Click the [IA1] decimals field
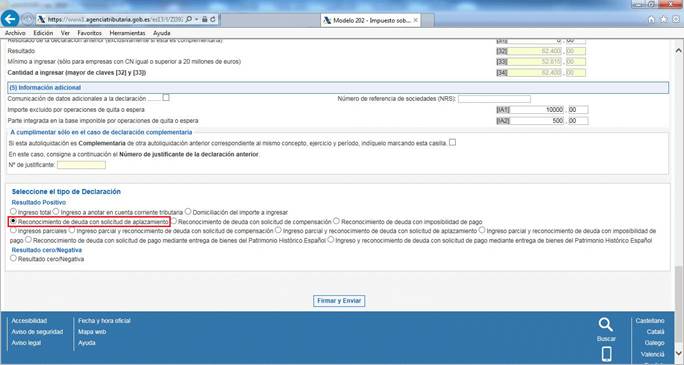Image resolution: width=684 pixels, height=365 pixels. (x=578, y=110)
